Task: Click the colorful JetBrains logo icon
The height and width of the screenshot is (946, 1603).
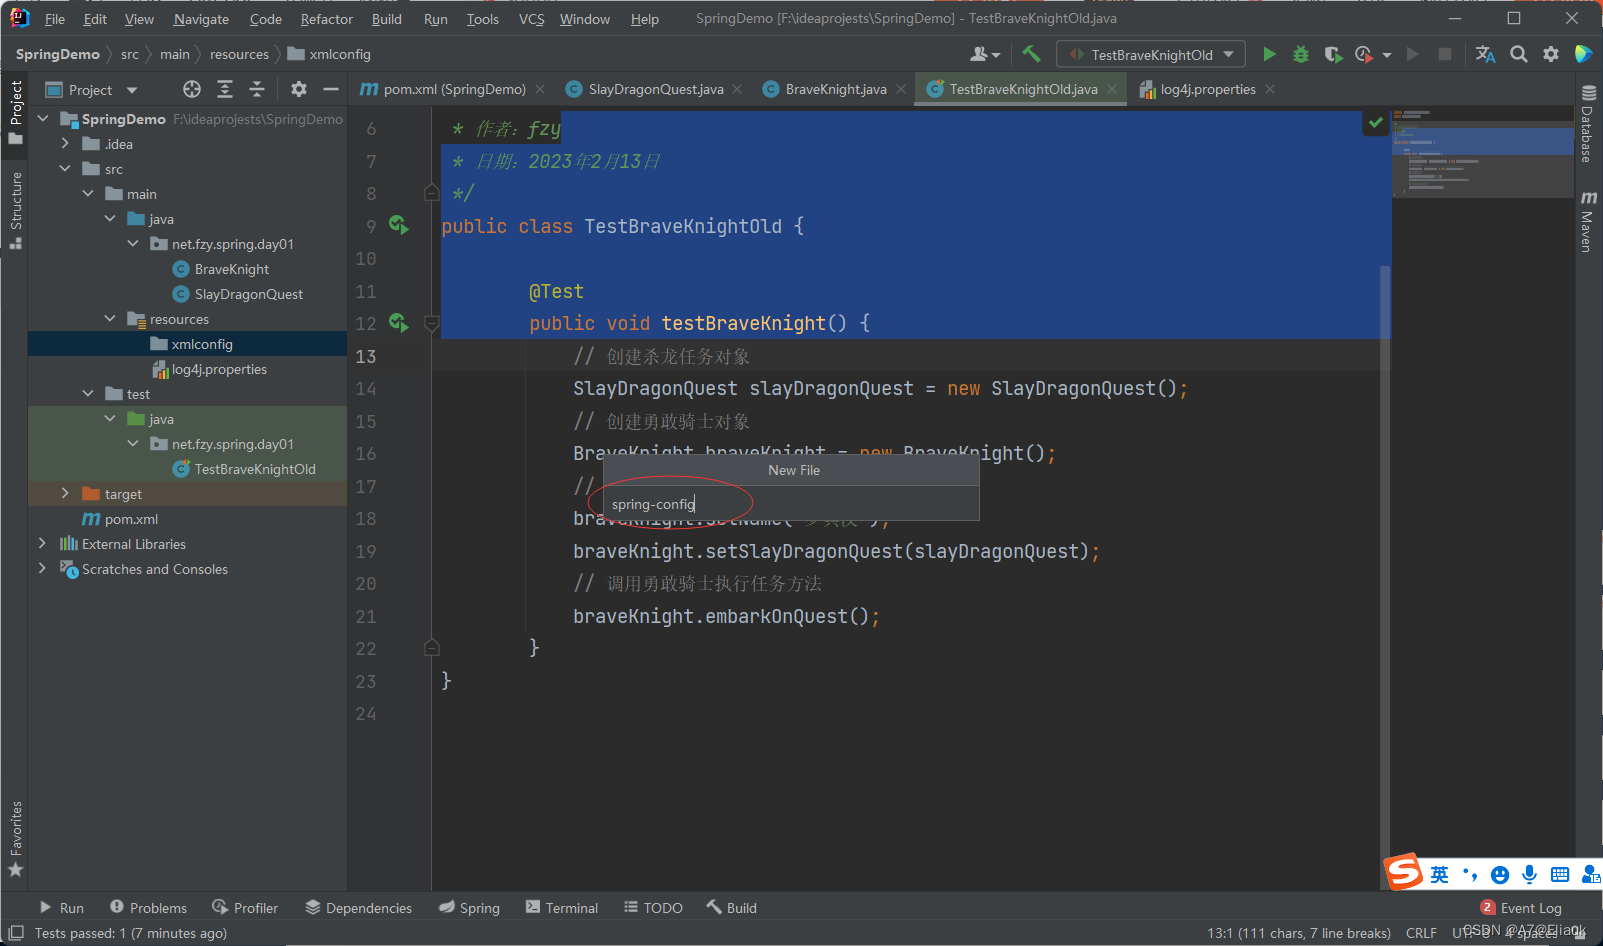Action: point(1583,54)
